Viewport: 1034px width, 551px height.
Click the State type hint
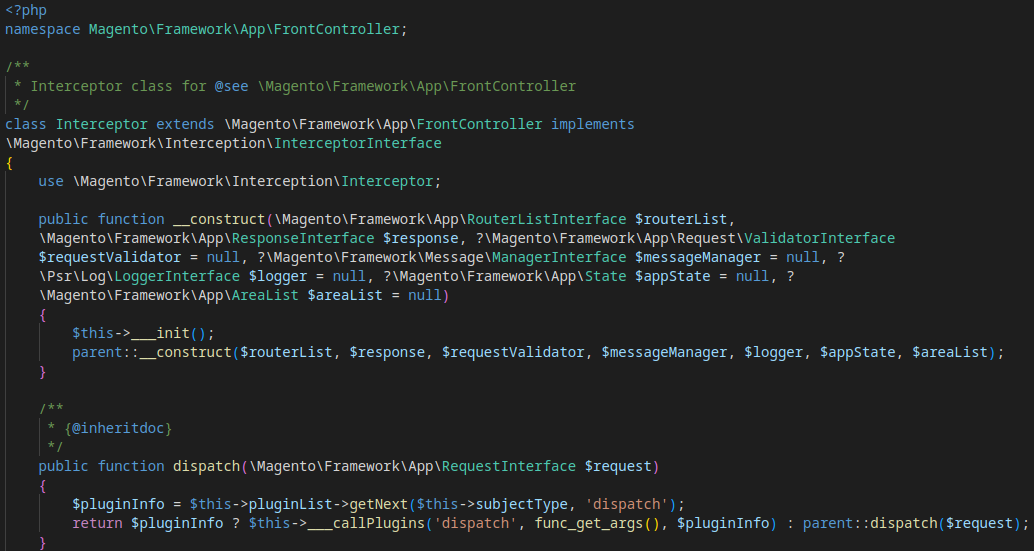click(605, 276)
